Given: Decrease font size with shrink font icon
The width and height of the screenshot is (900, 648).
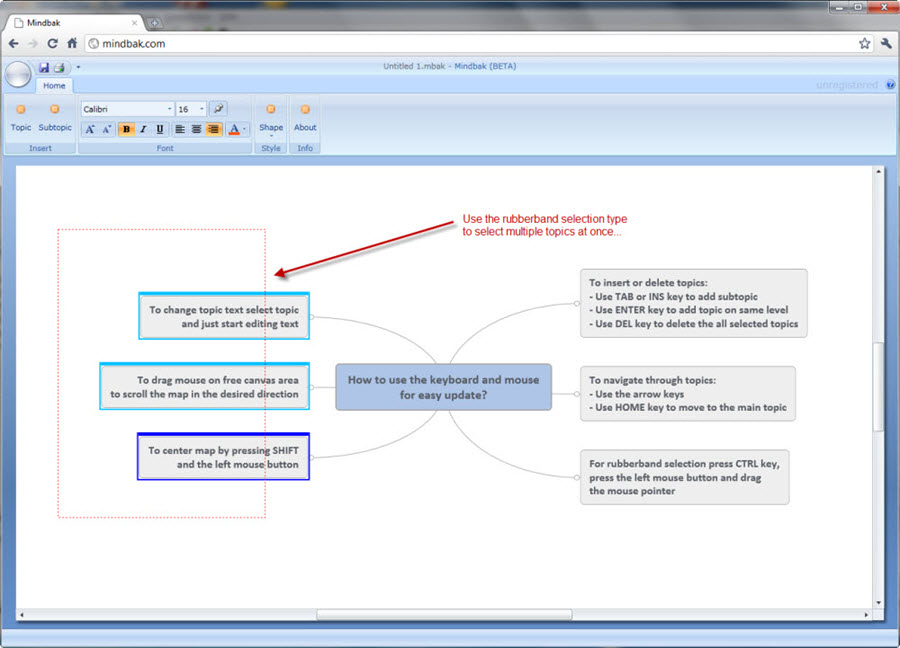Looking at the screenshot, I should (106, 129).
